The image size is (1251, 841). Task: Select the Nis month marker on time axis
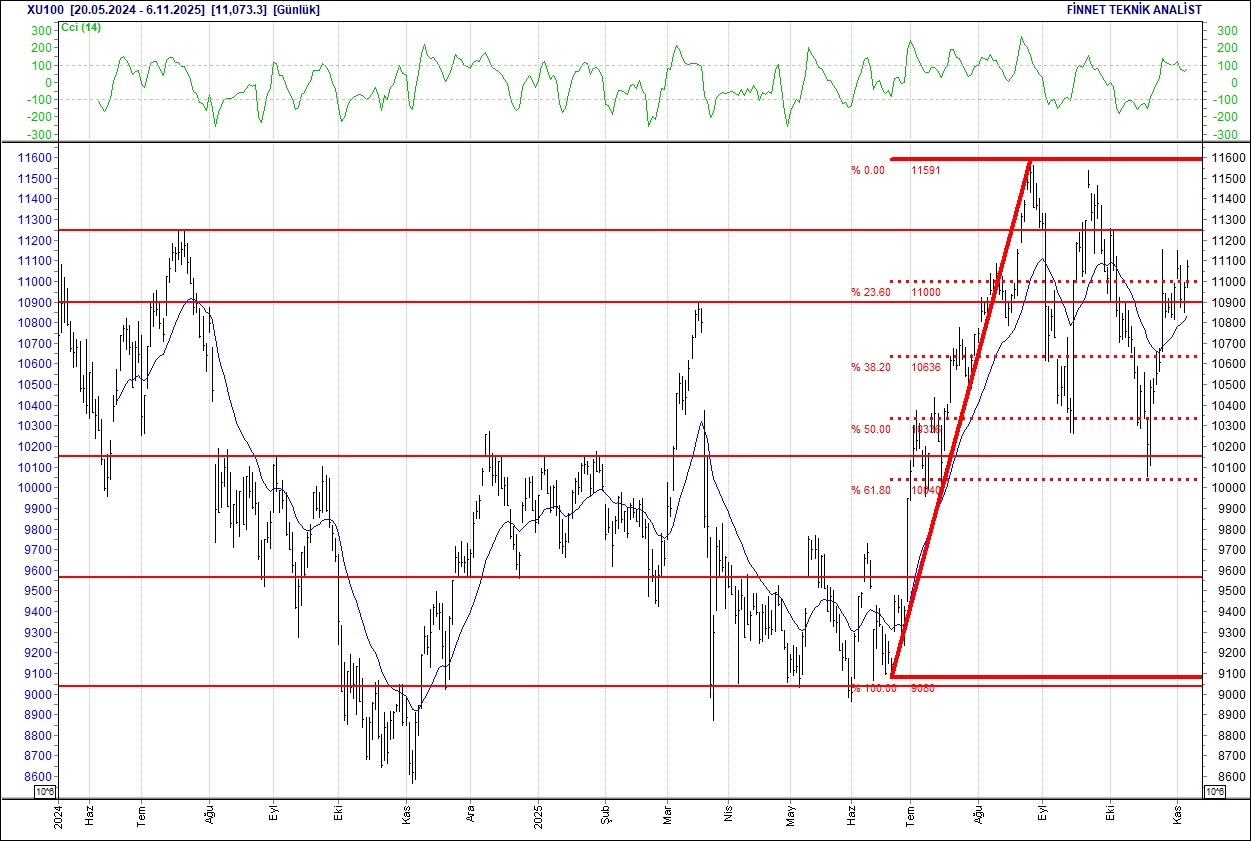pos(726,815)
